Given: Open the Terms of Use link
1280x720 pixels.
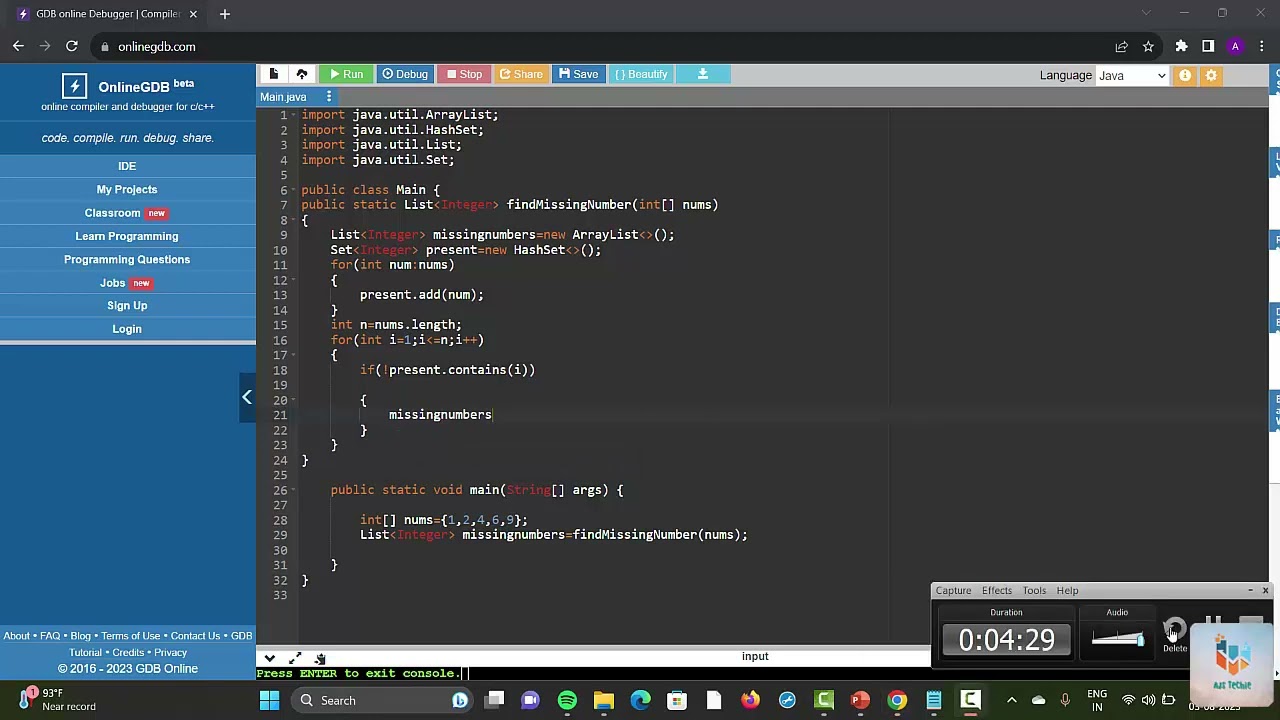Looking at the screenshot, I should [x=131, y=636].
